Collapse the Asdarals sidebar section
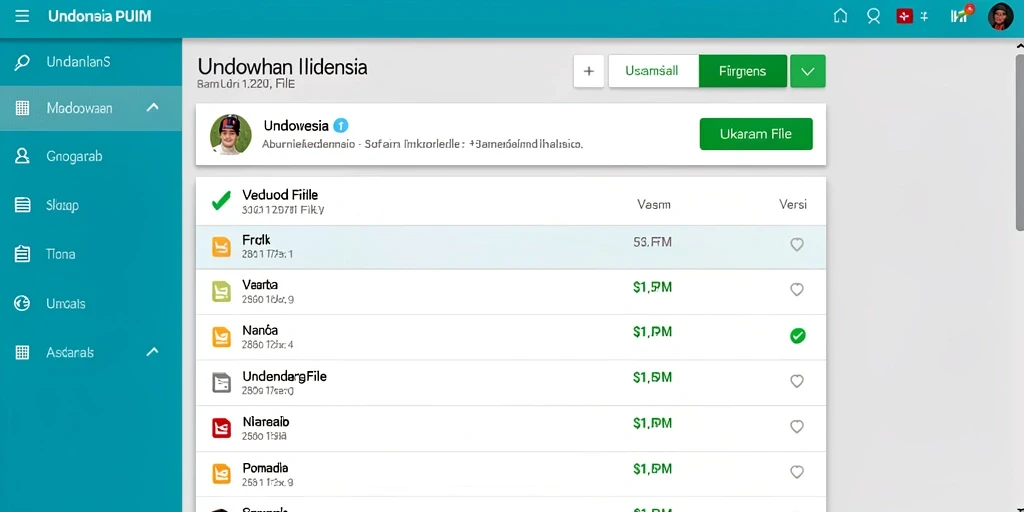The height and width of the screenshot is (512, 1024). coord(152,351)
